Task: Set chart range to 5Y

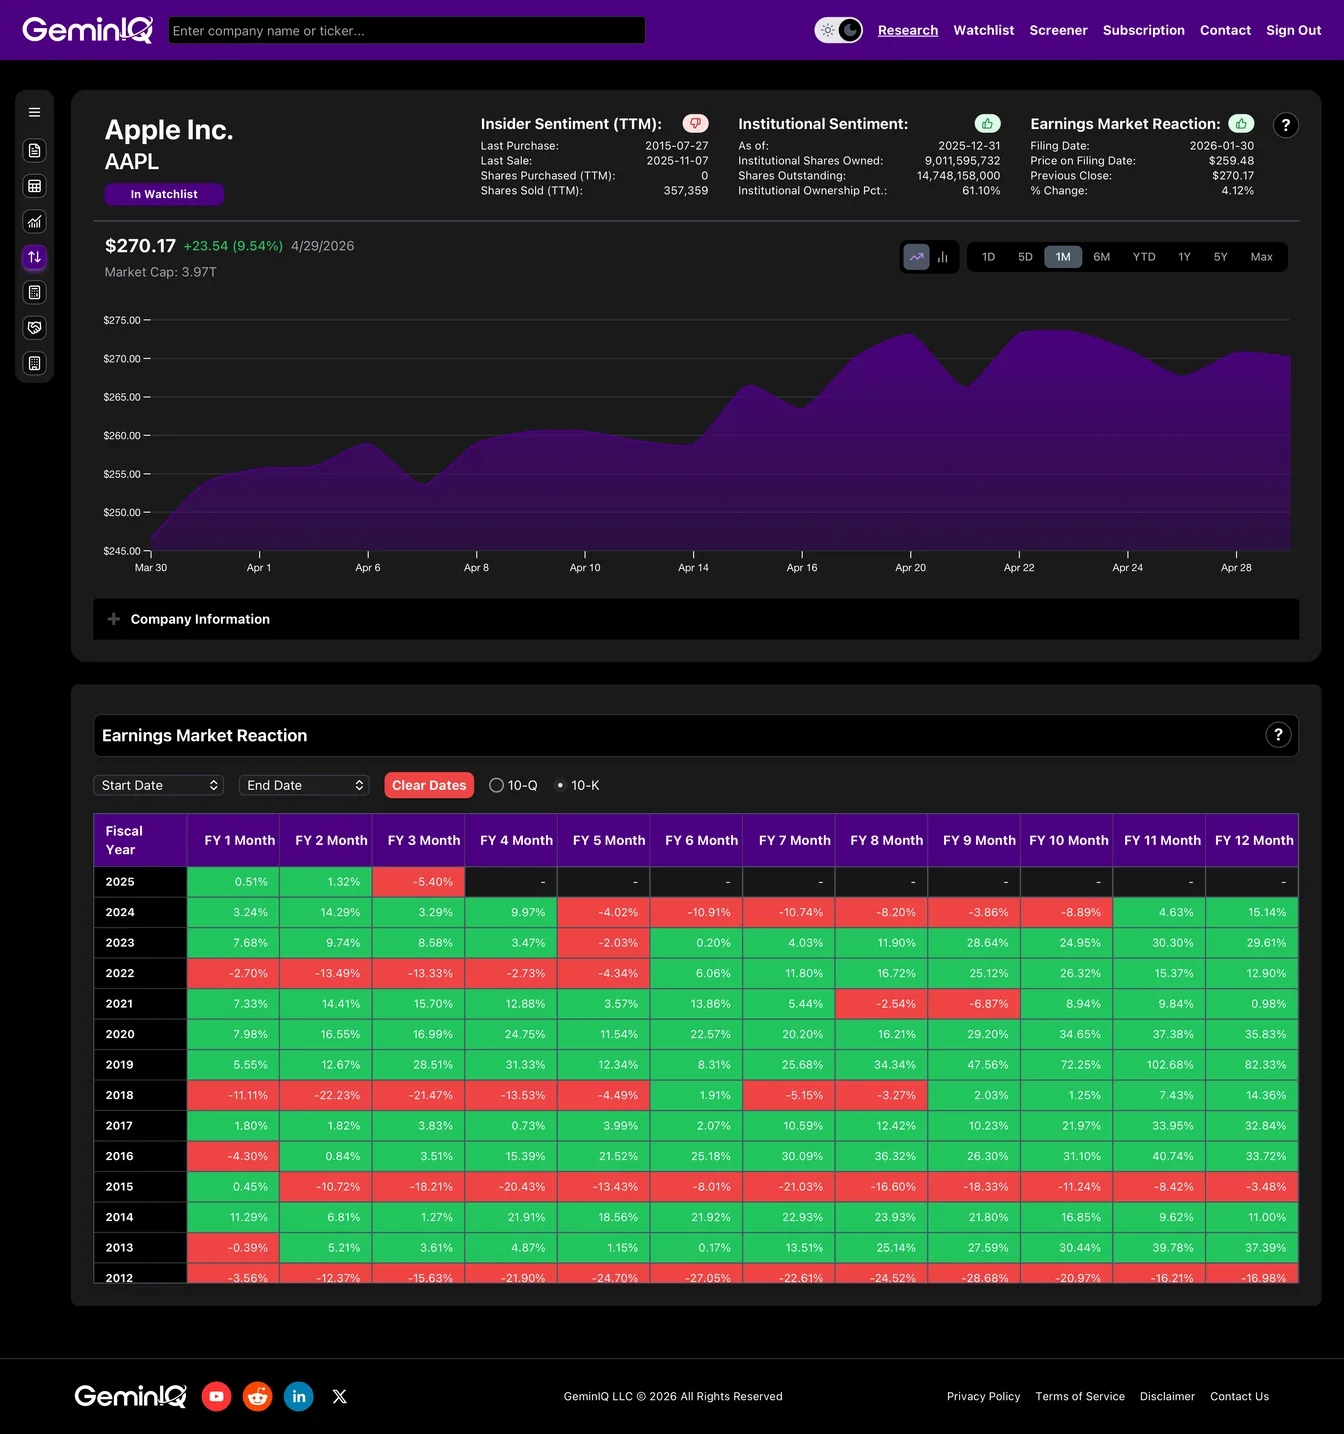Action: pos(1220,257)
